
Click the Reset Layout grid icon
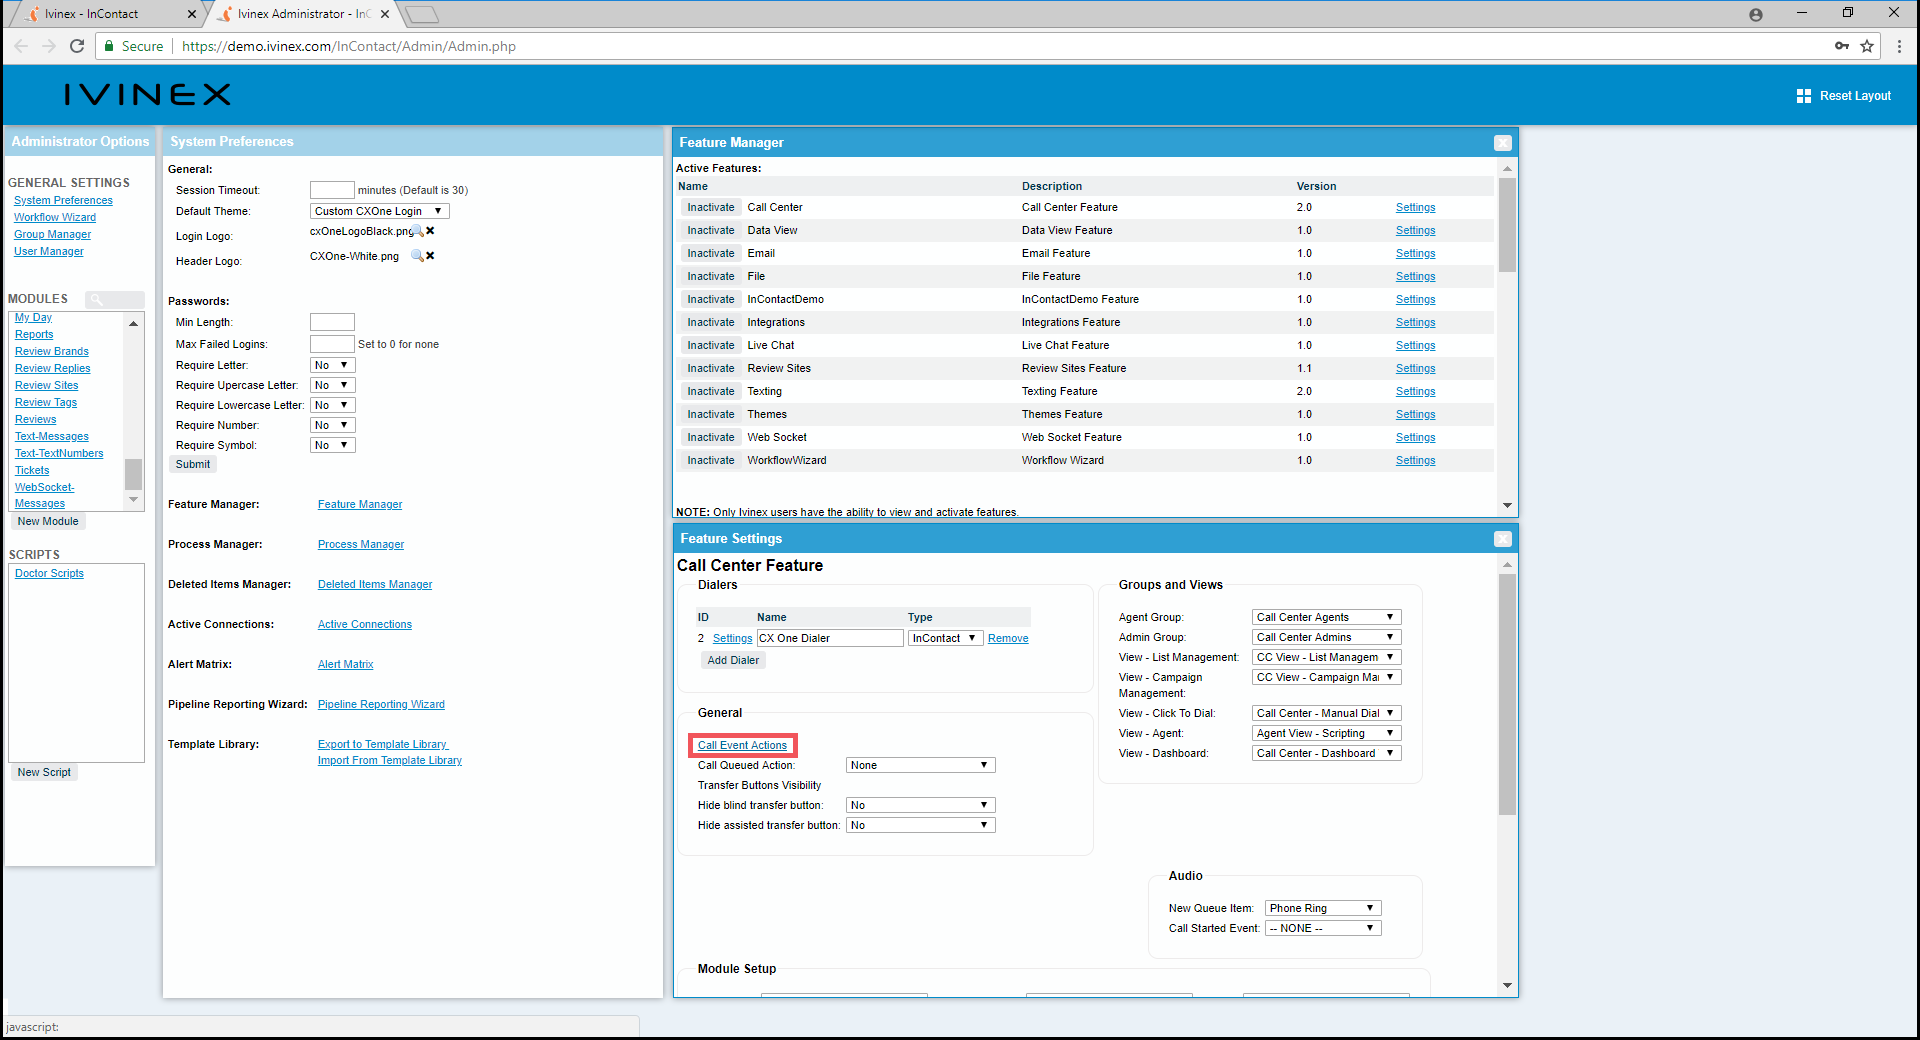coord(1804,96)
